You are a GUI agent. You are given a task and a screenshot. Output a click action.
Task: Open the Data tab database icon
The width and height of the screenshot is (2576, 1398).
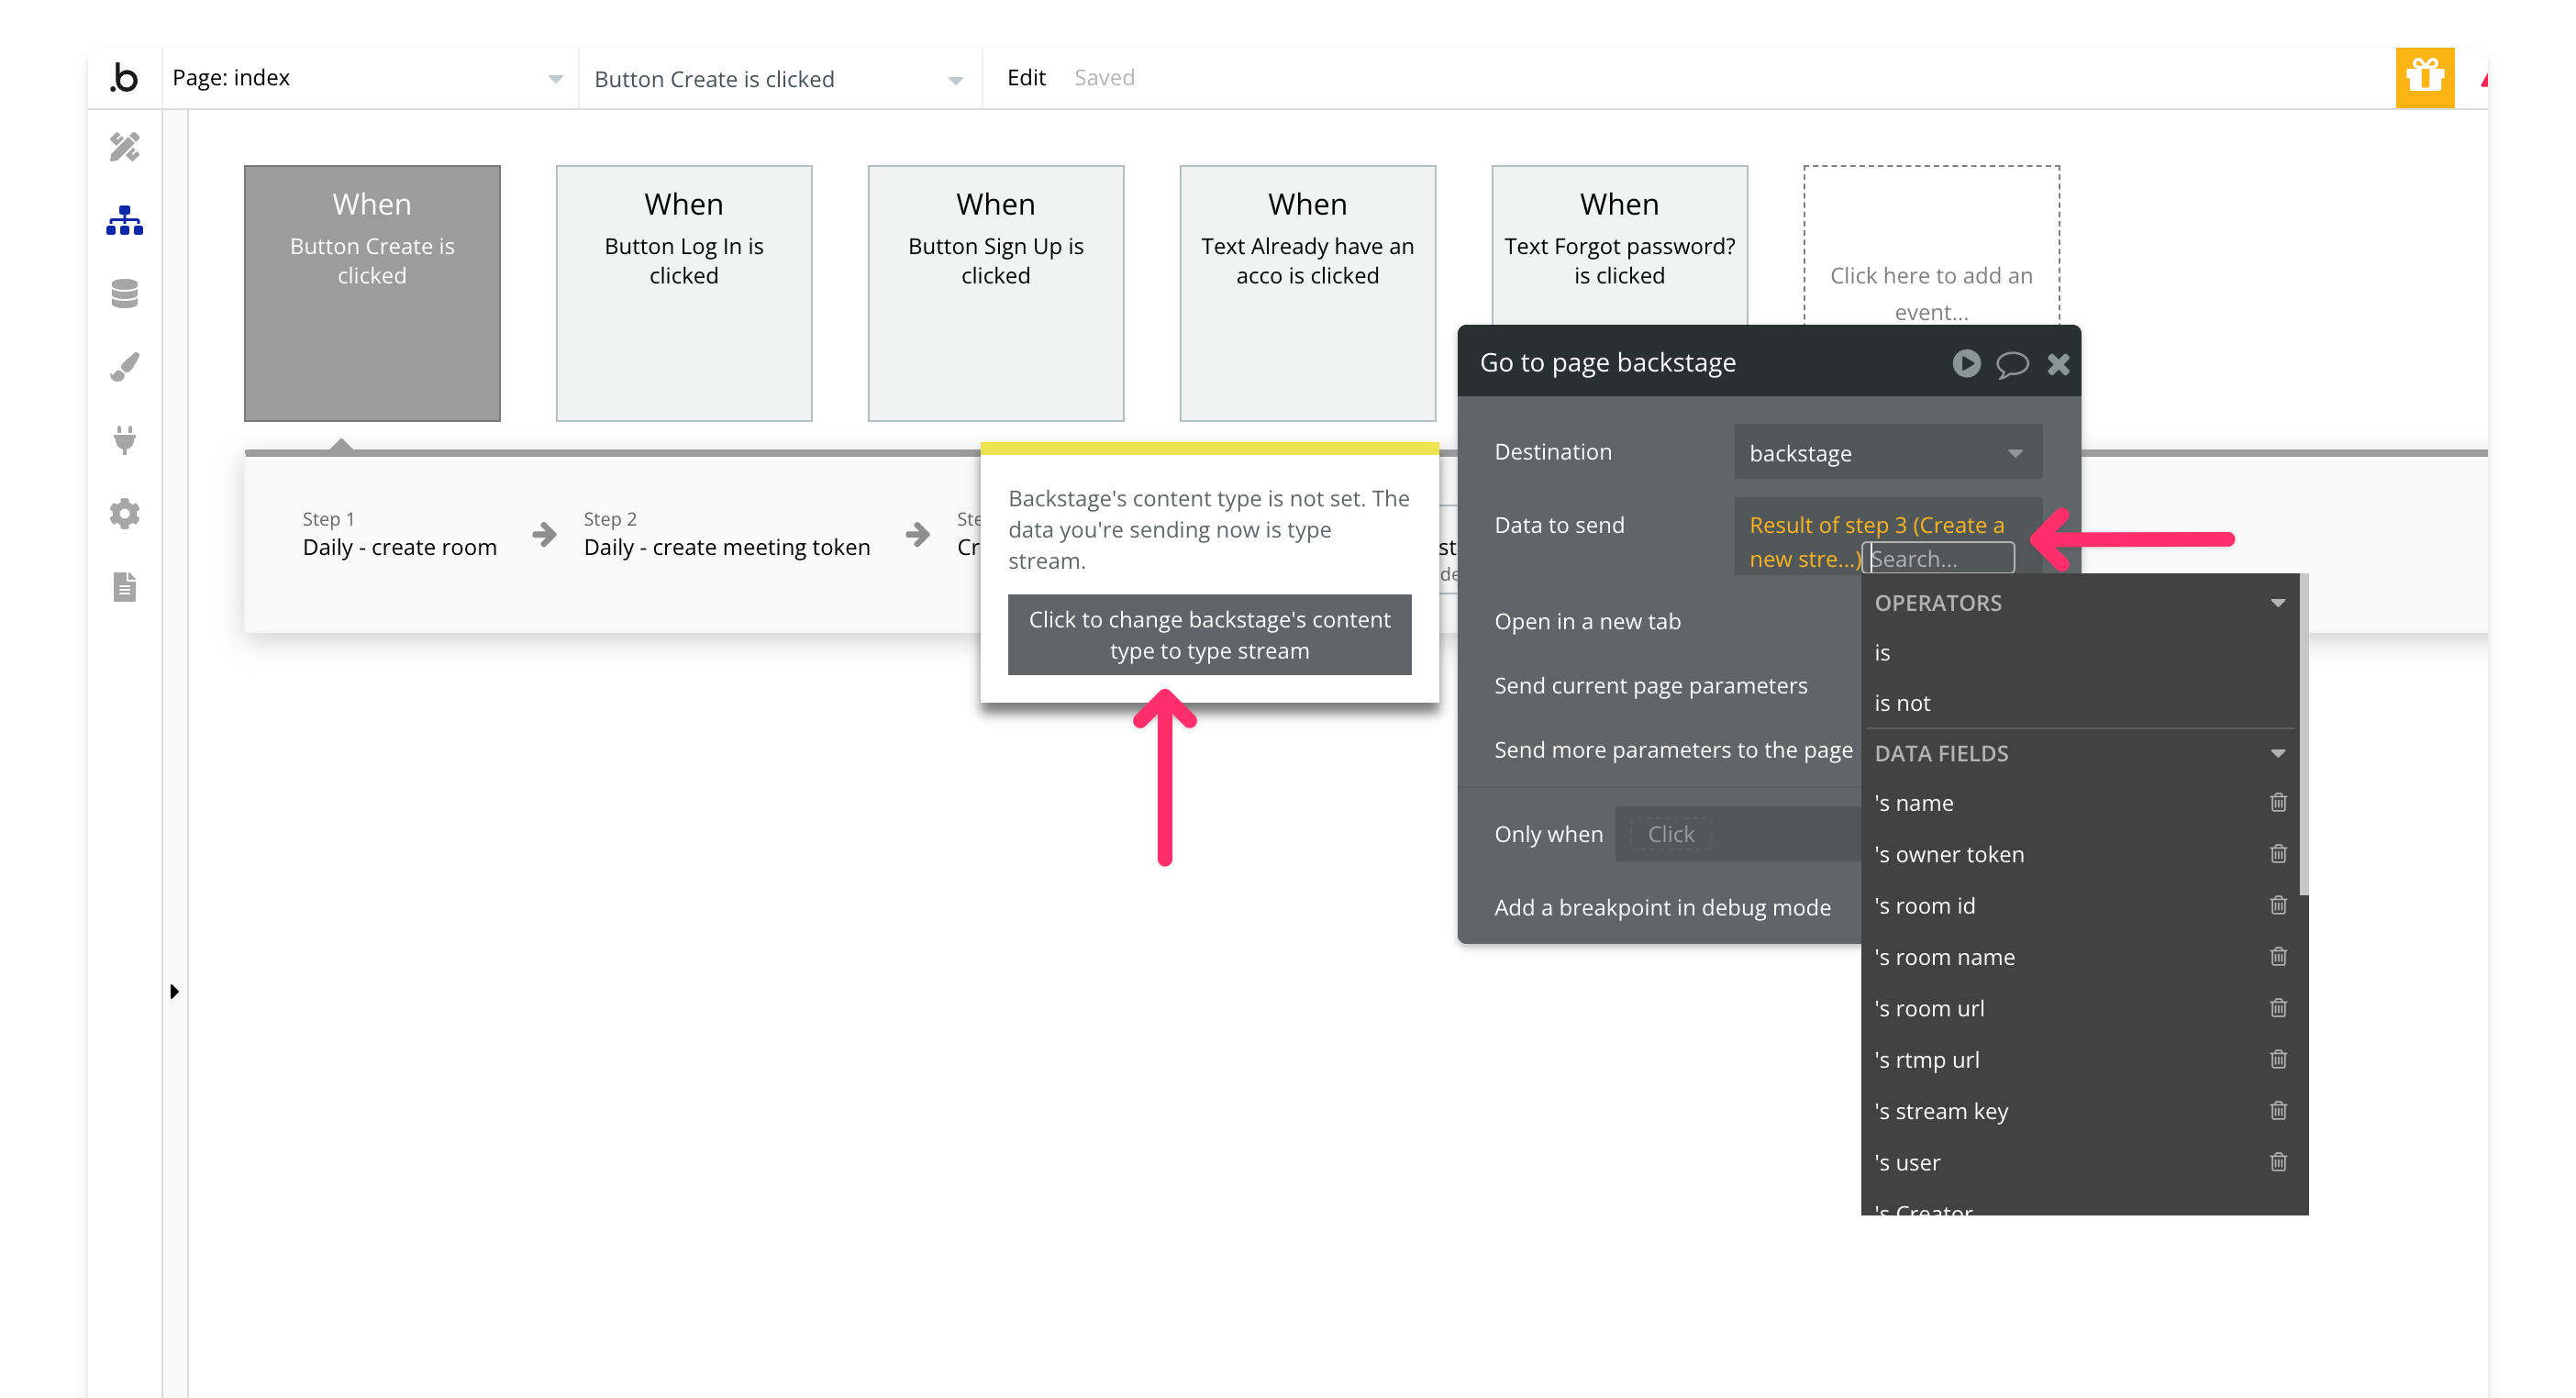(124, 293)
